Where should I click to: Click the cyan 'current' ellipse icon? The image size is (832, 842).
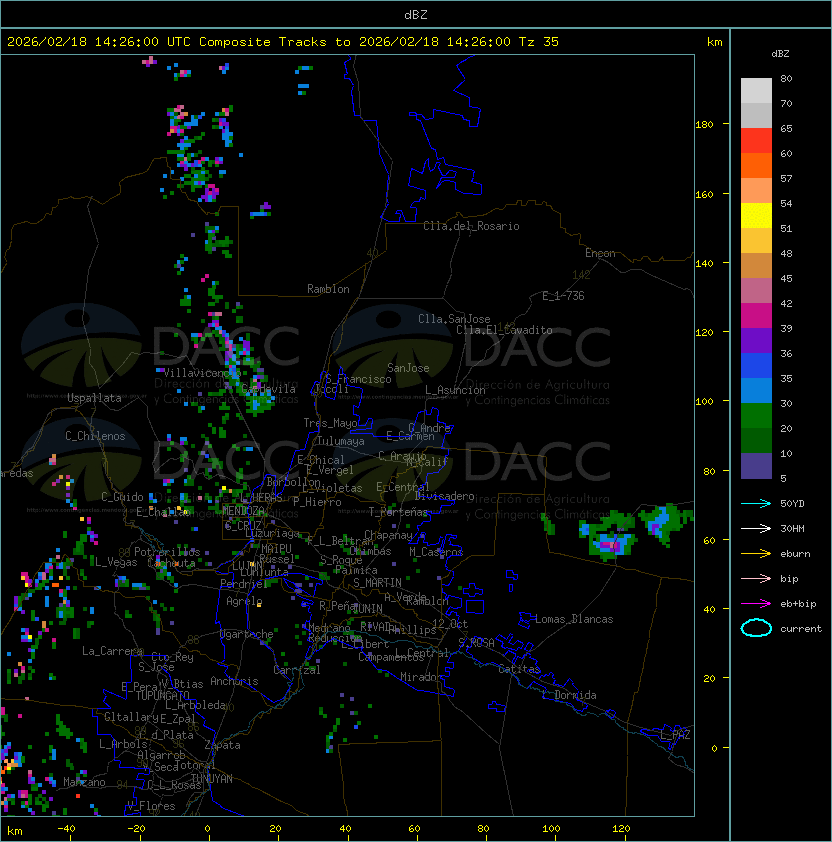pyautogui.click(x=756, y=628)
